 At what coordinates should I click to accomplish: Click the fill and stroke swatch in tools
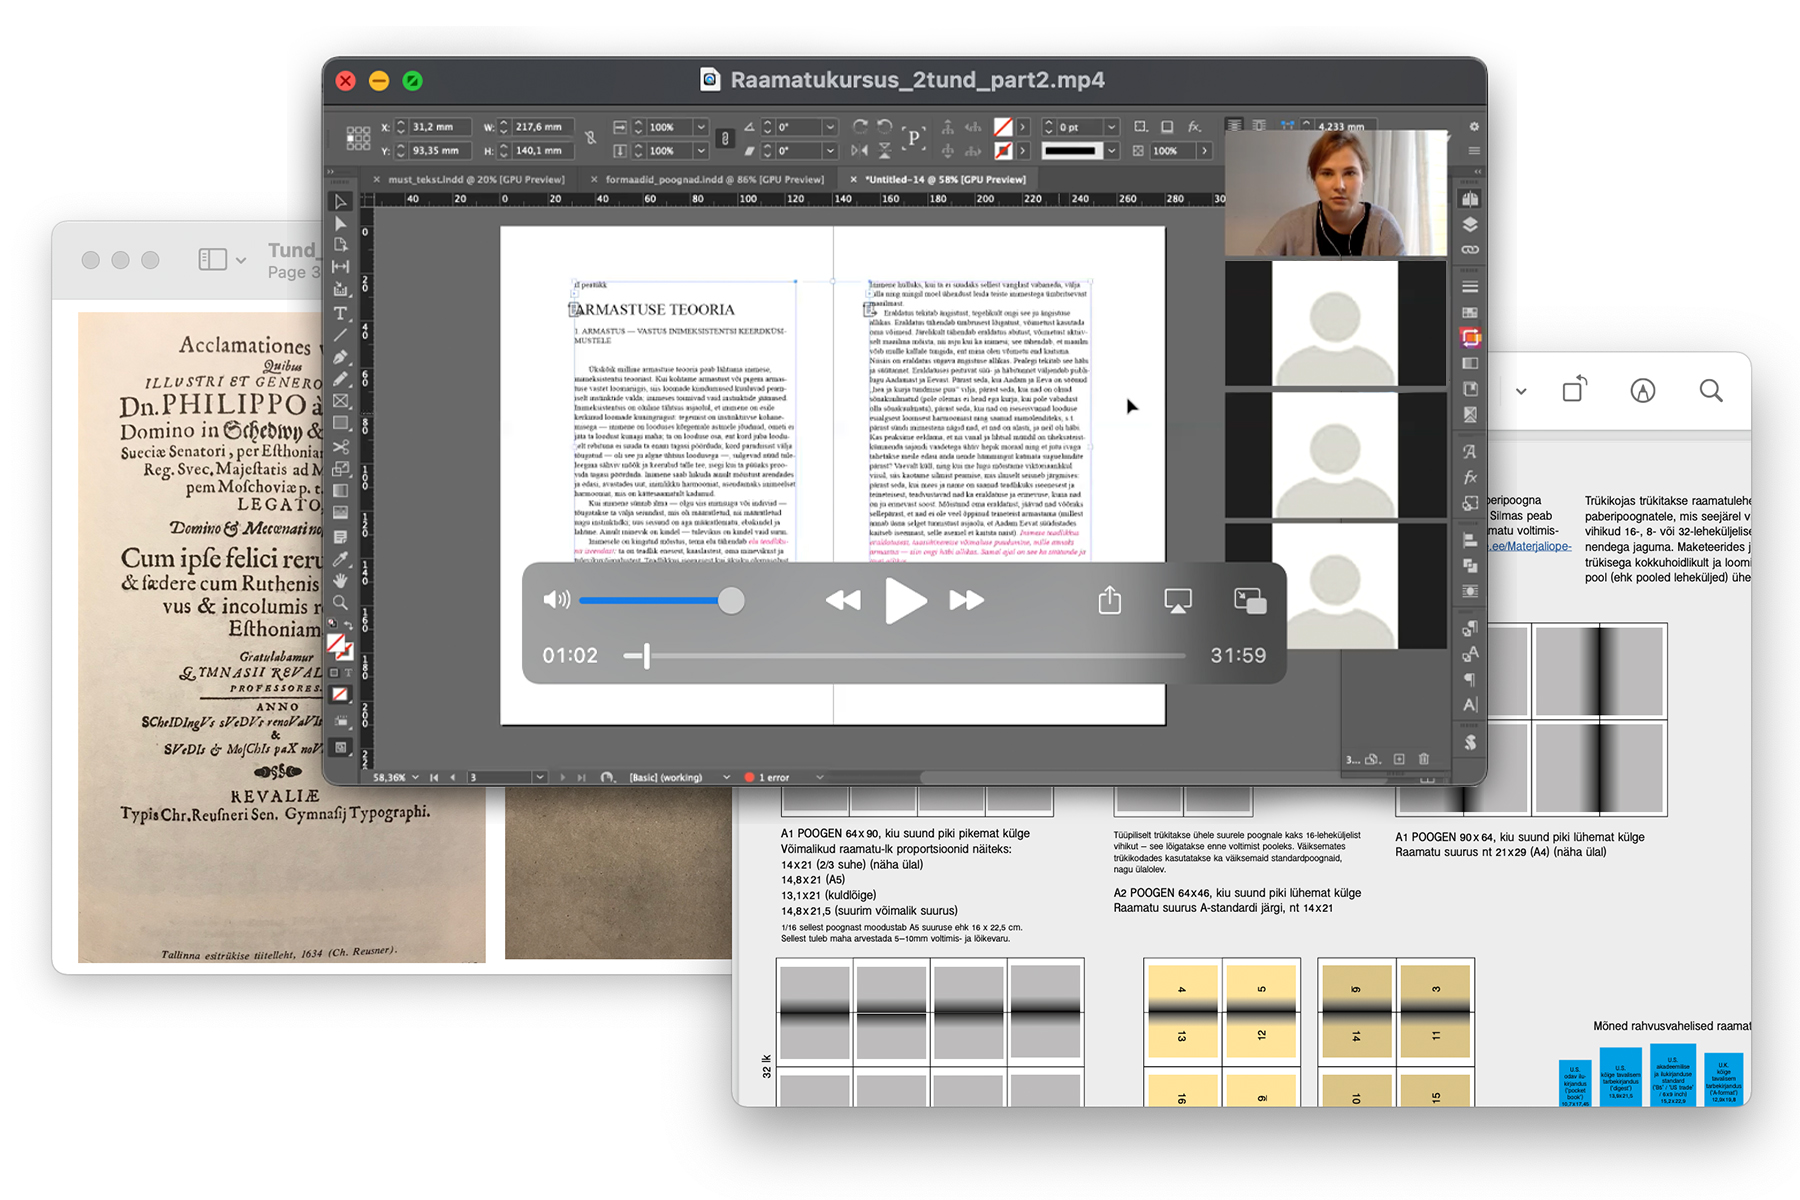[340, 647]
